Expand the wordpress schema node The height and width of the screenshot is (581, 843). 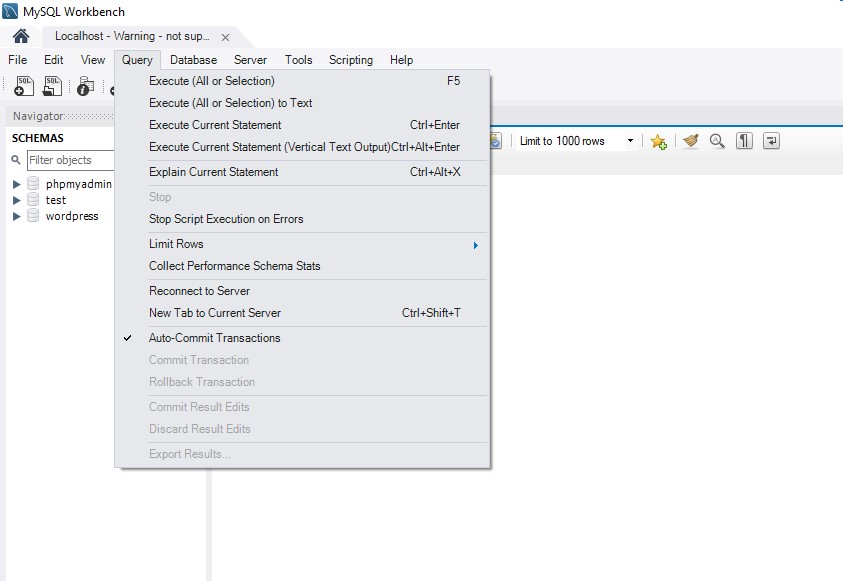(x=17, y=216)
